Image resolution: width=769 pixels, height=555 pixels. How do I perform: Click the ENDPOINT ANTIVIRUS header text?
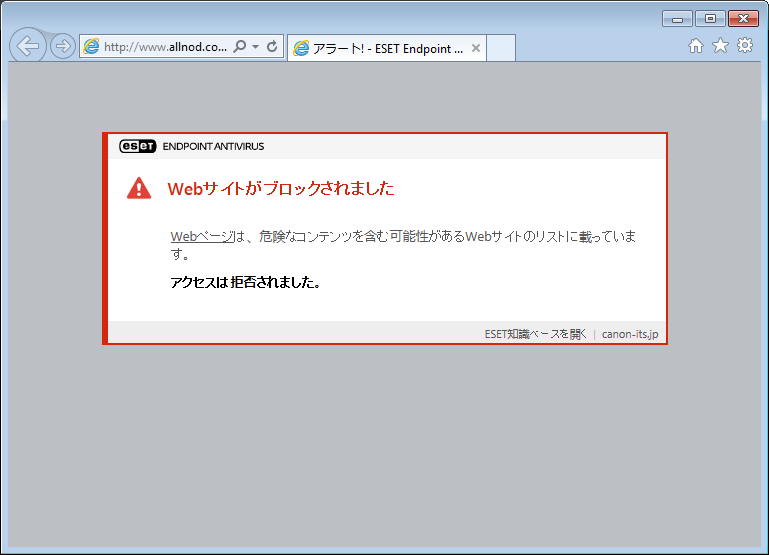pos(213,147)
